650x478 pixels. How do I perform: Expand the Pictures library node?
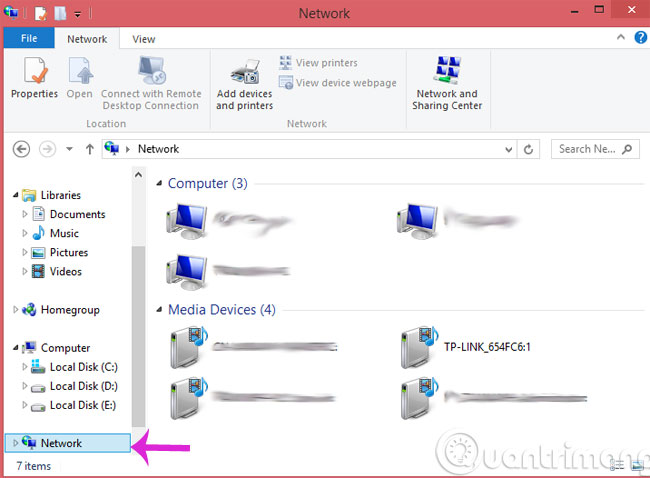click(x=24, y=252)
